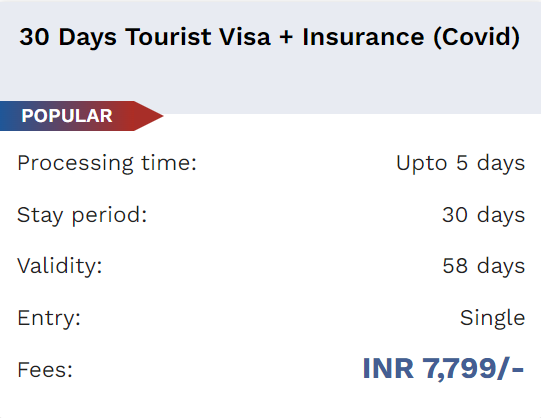The image size is (541, 418).
Task: Click the Processing time label
Action: [107, 163]
